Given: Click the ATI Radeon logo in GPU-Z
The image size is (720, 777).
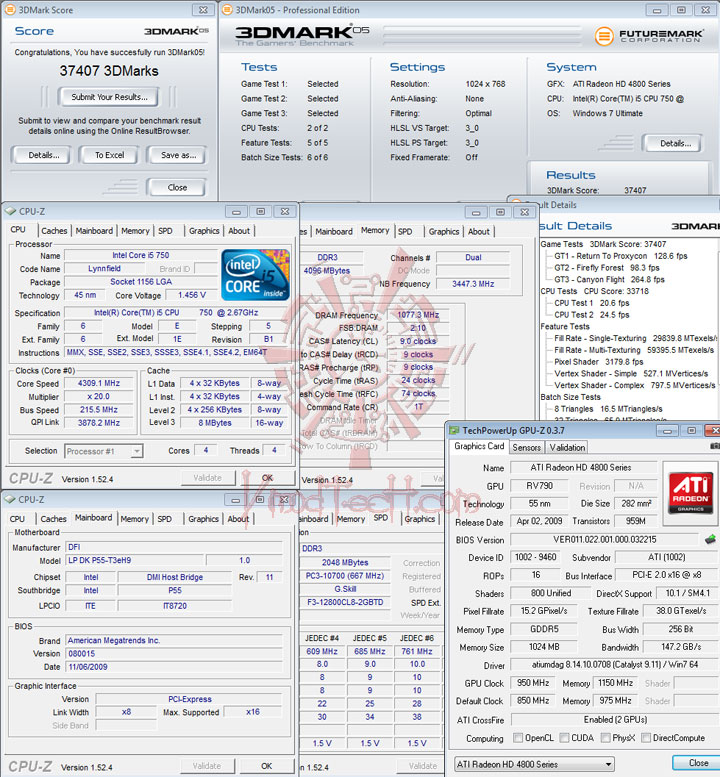Looking at the screenshot, I should click(x=690, y=493).
